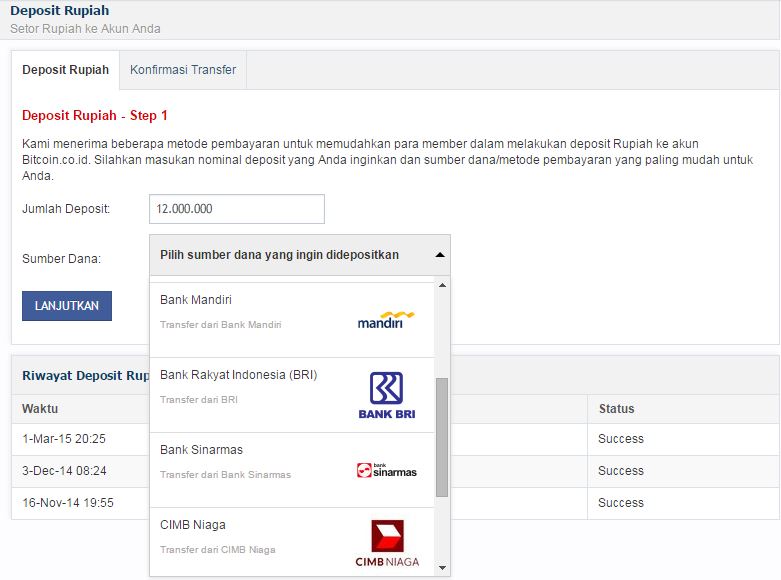
Task: Pick Bank Sinarmas as funding source
Action: [292, 470]
